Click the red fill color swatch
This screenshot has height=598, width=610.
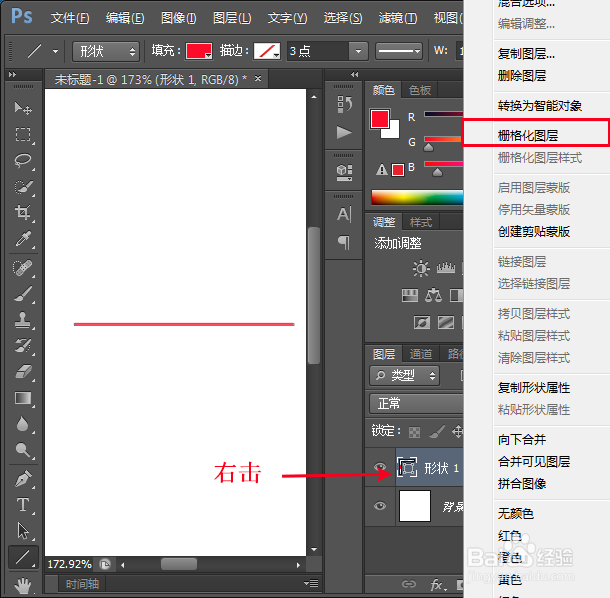pos(199,51)
